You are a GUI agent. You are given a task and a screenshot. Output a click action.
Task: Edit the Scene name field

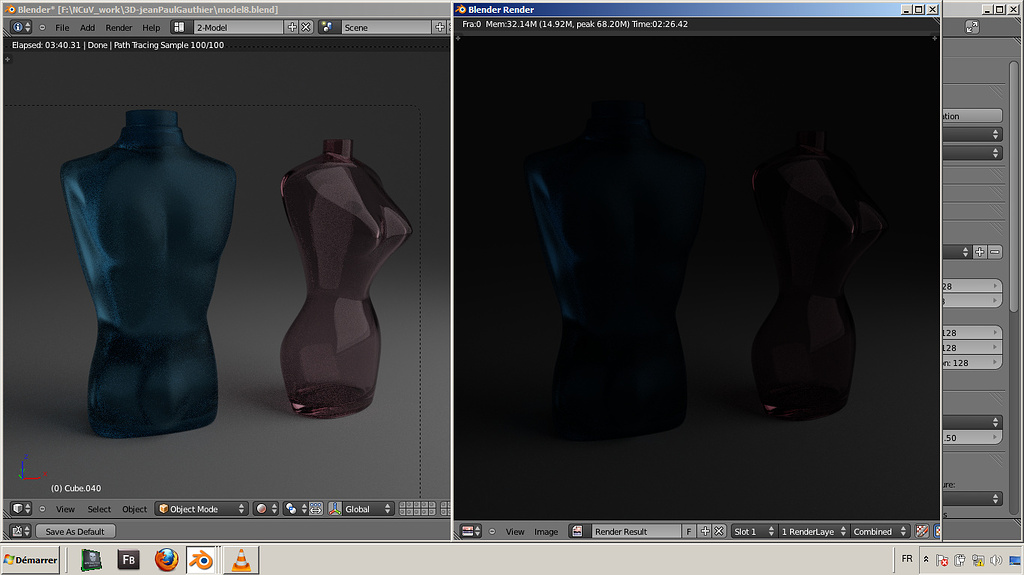(387, 27)
